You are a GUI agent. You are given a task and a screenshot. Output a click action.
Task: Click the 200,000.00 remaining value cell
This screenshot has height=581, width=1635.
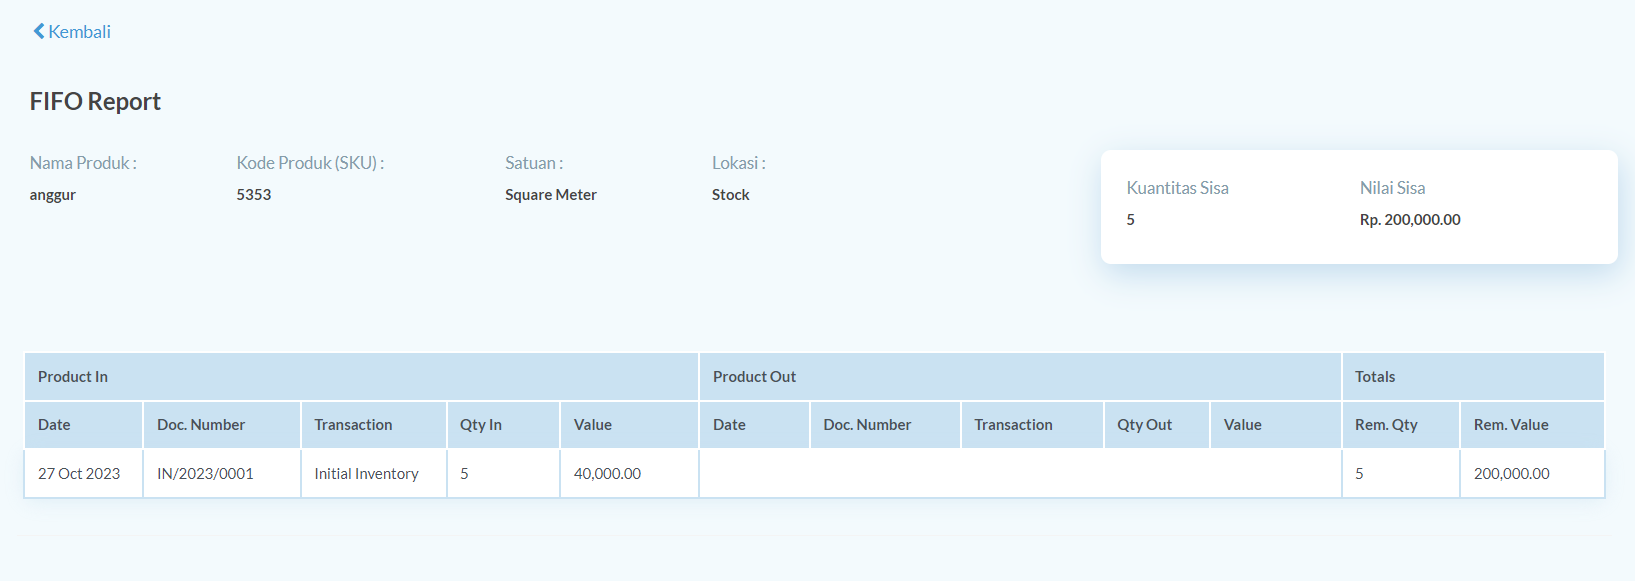[x=1532, y=474]
